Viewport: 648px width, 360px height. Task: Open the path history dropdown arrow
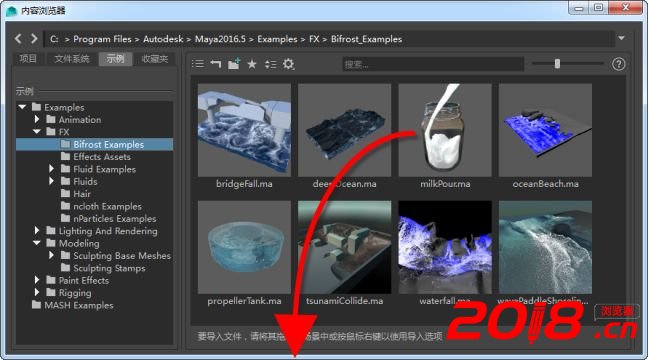(x=621, y=38)
